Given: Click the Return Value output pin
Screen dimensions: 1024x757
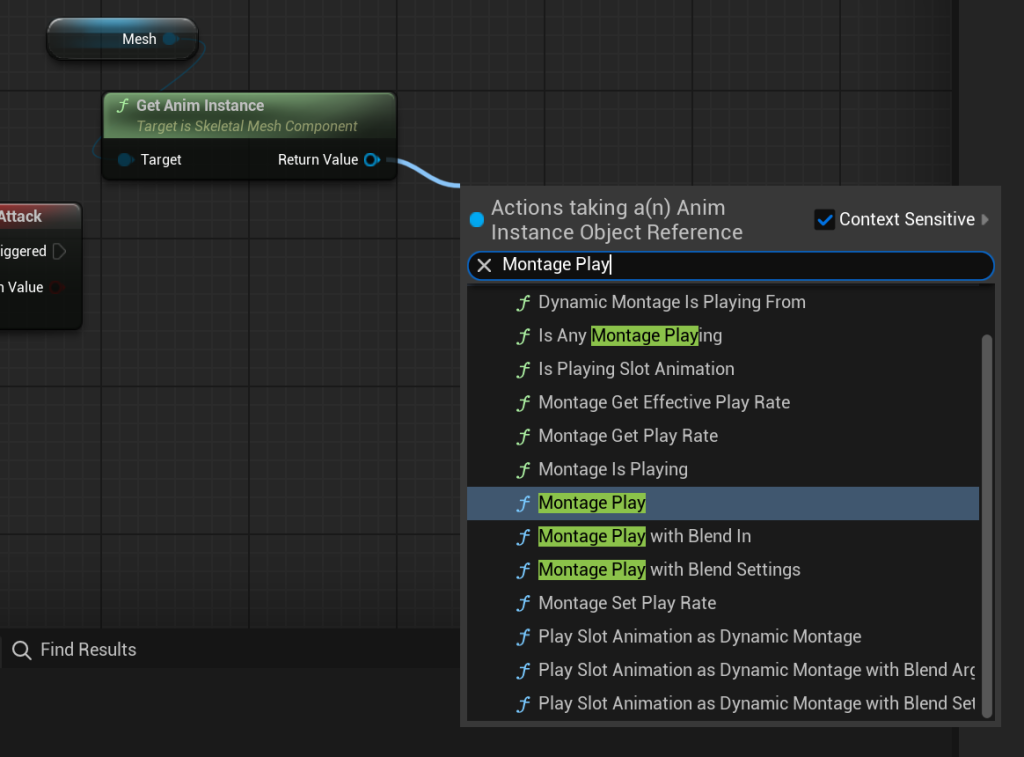Looking at the screenshot, I should pos(372,159).
